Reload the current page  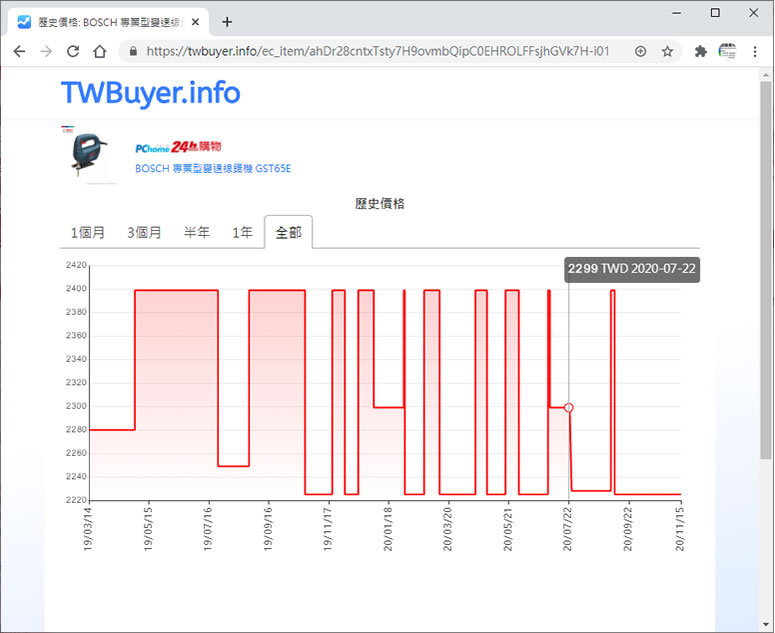click(x=72, y=51)
